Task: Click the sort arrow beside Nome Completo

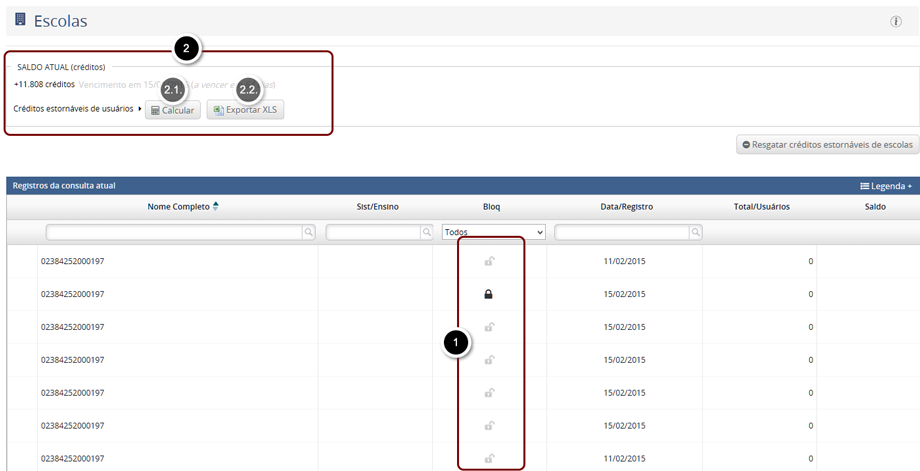Action: pyautogui.click(x=216, y=206)
